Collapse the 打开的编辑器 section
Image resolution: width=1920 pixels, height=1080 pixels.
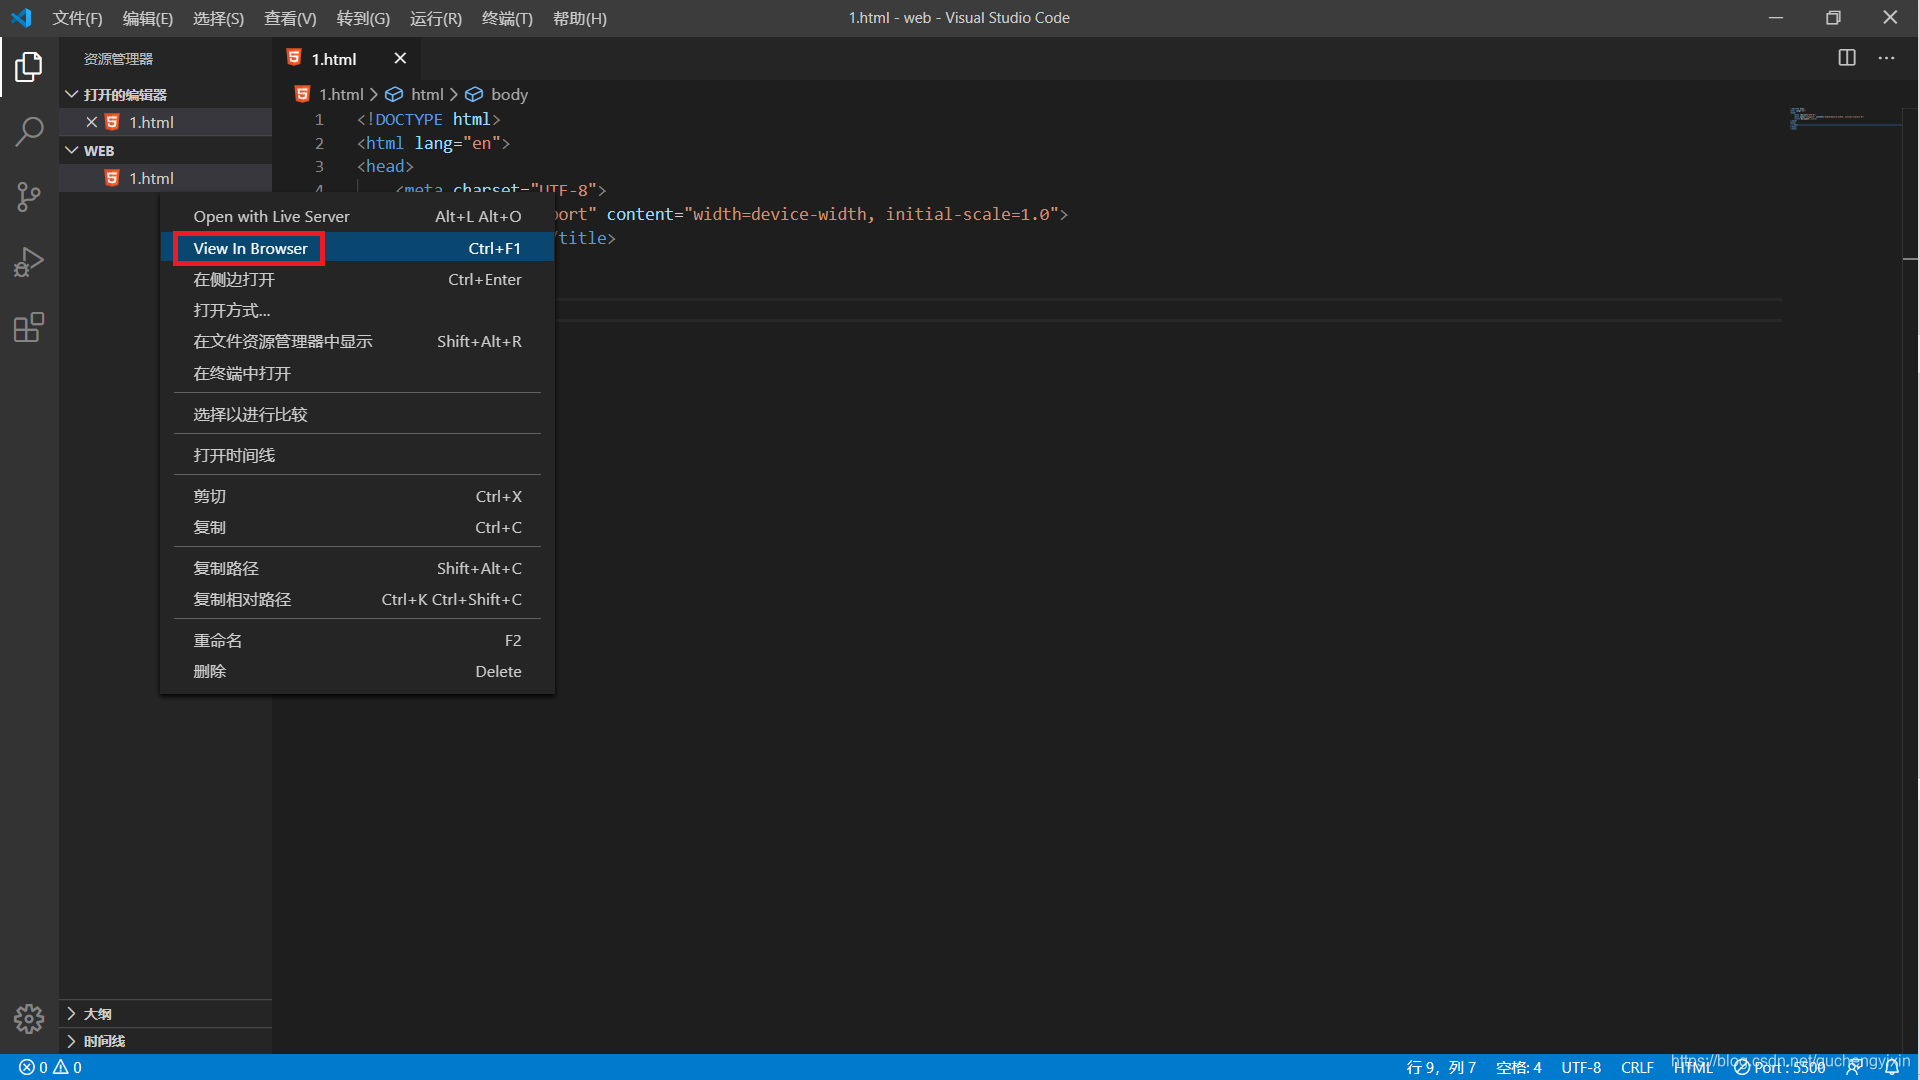pos(73,94)
